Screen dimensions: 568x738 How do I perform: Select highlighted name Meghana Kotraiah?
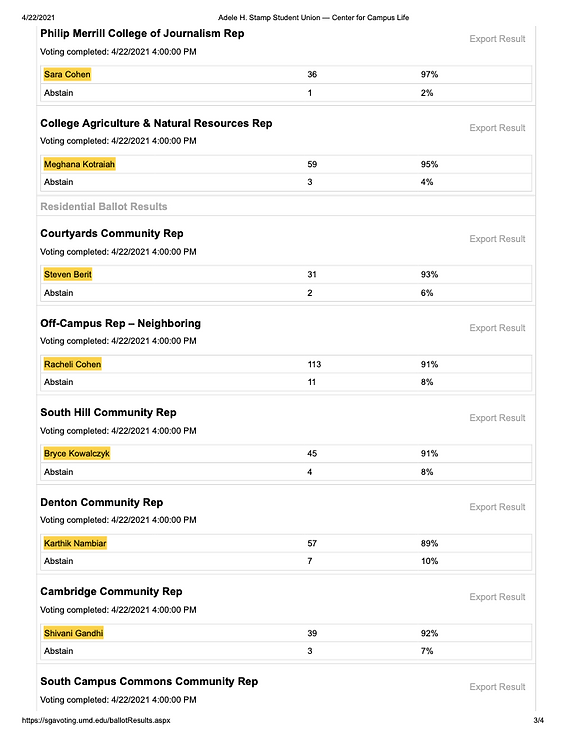pyautogui.click(x=80, y=164)
